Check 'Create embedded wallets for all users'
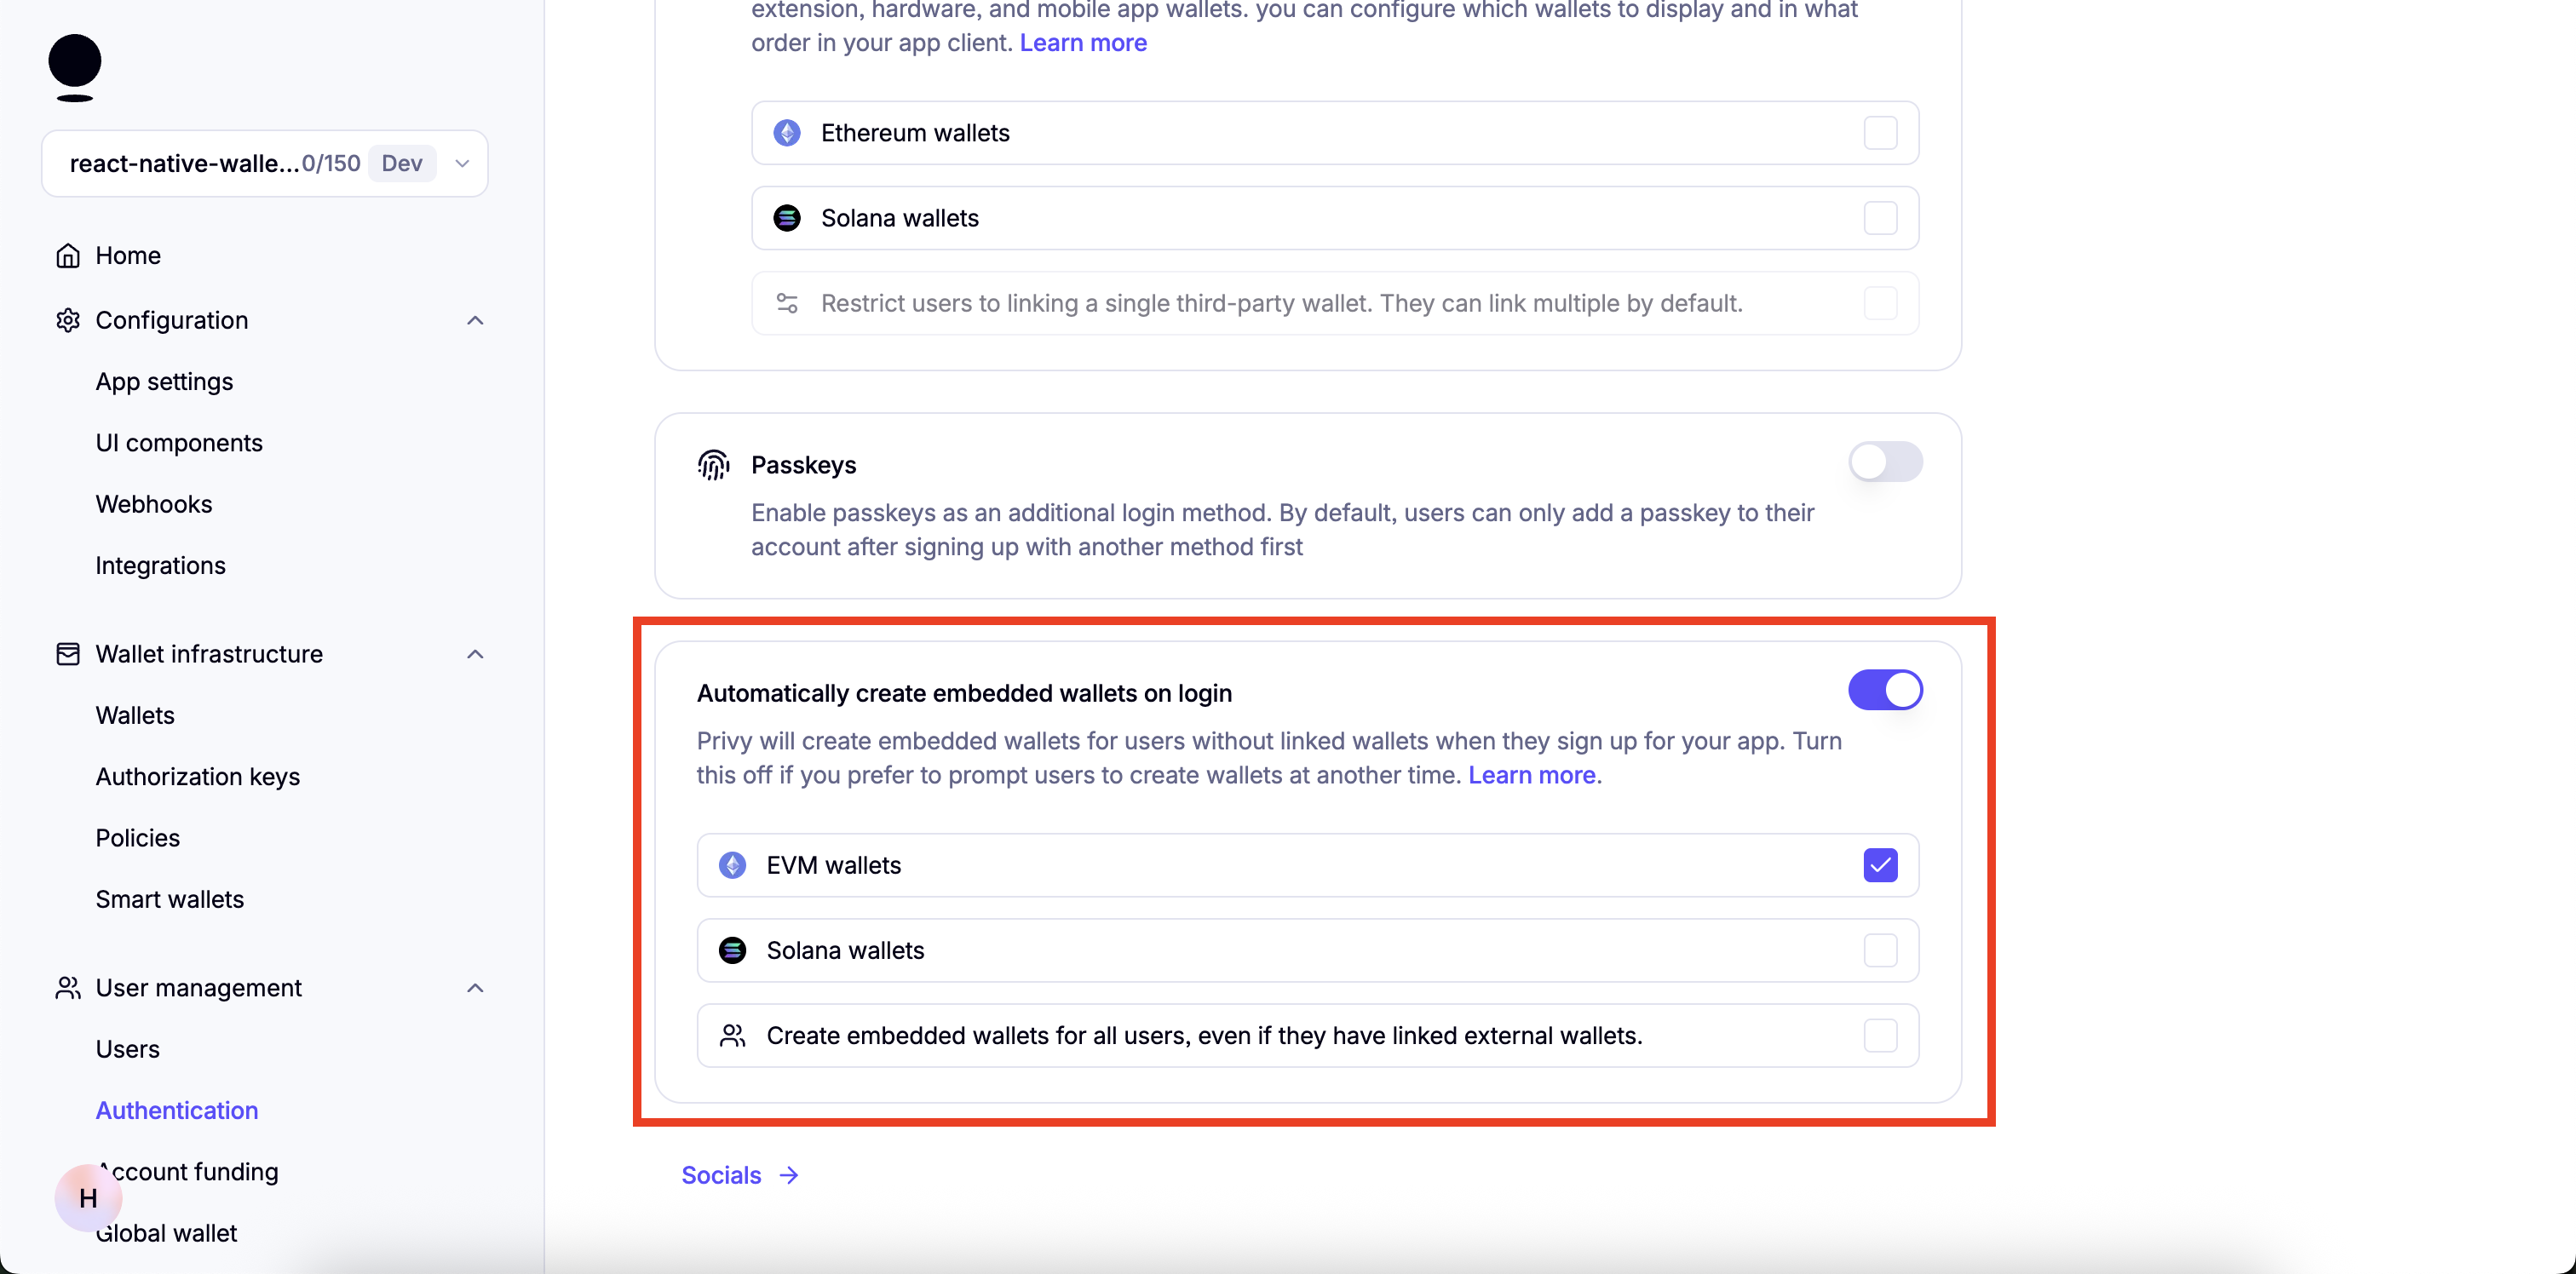This screenshot has width=2576, height=1274. click(1879, 1036)
